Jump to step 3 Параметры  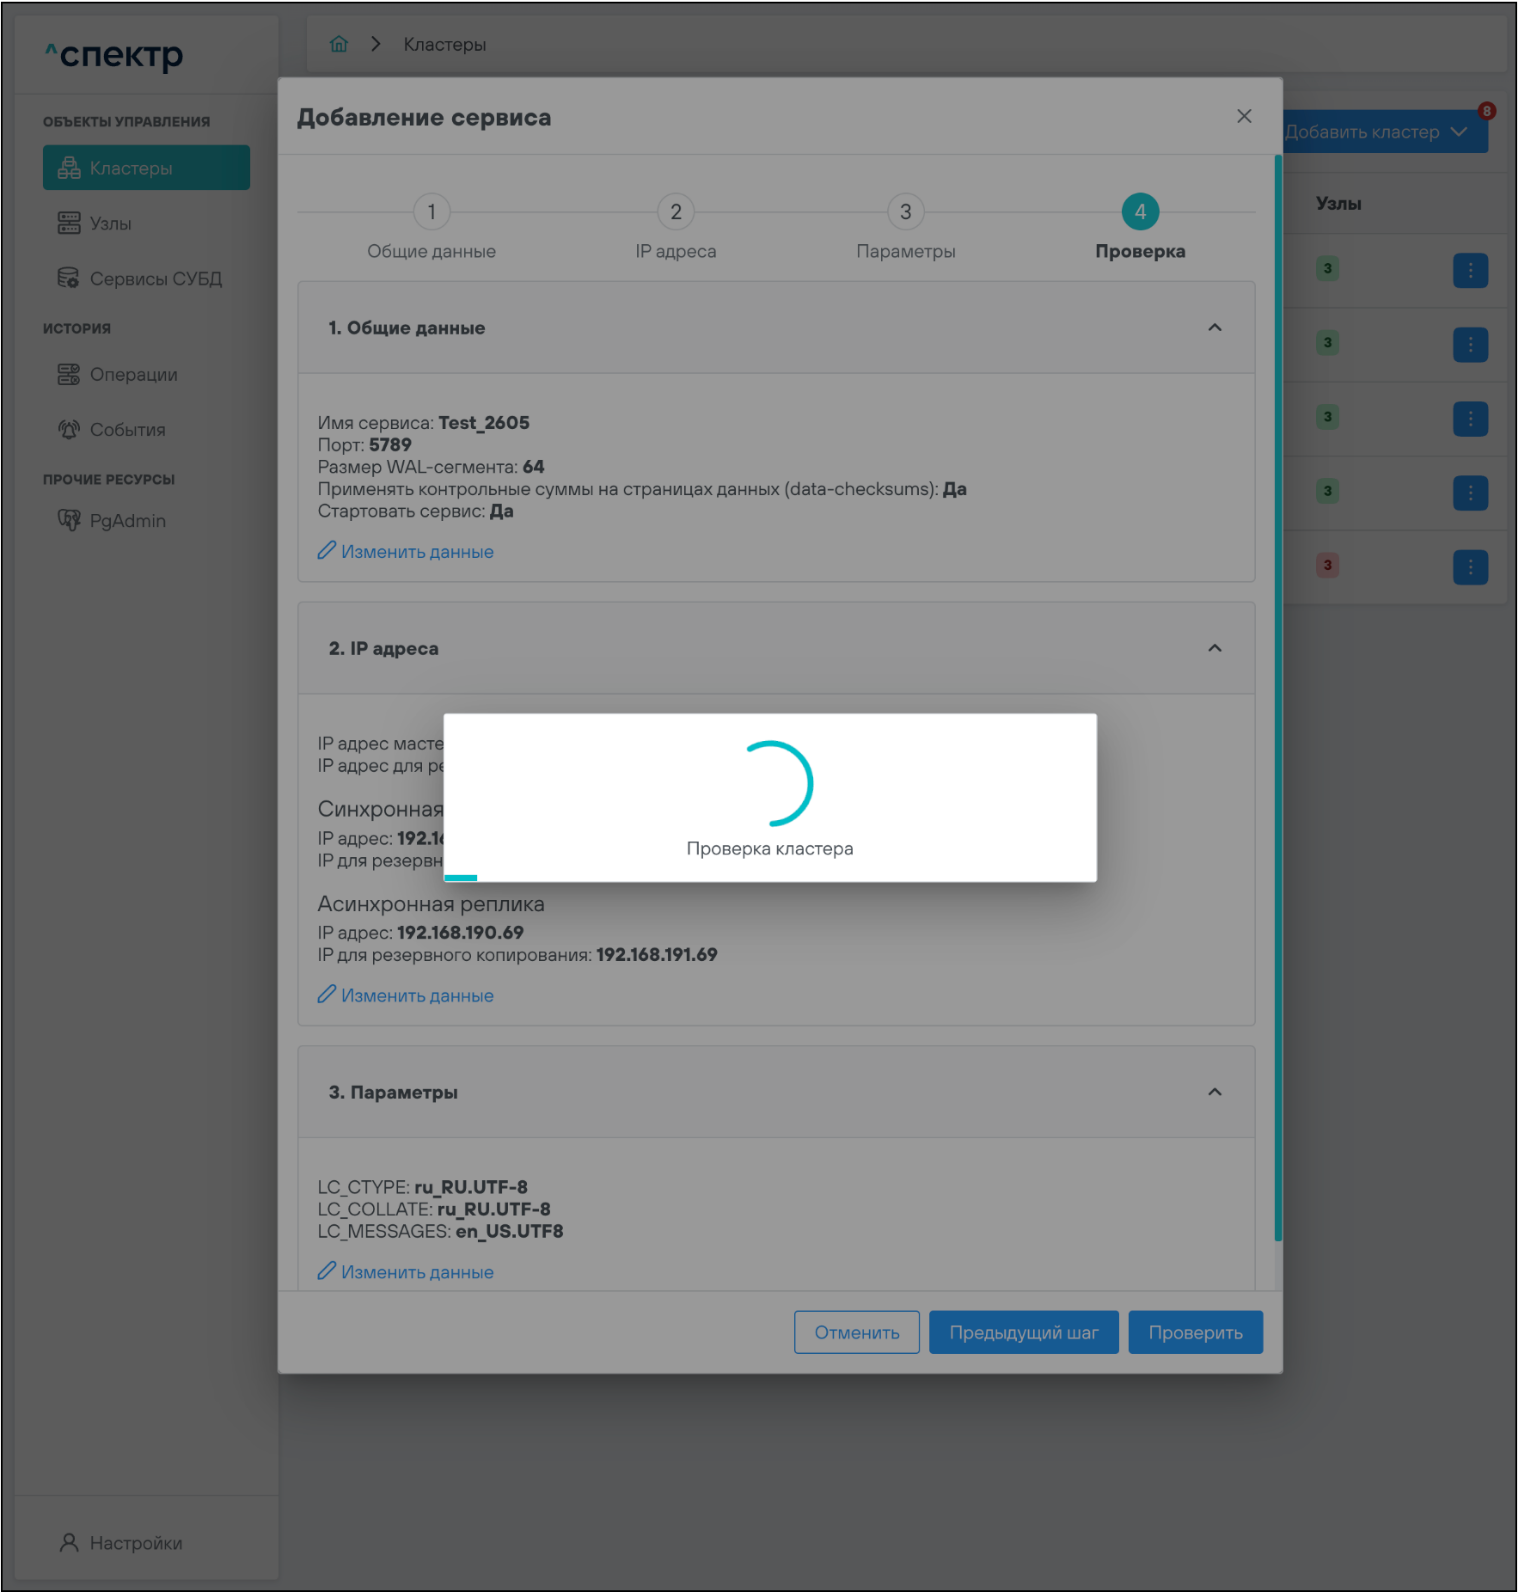(x=905, y=212)
